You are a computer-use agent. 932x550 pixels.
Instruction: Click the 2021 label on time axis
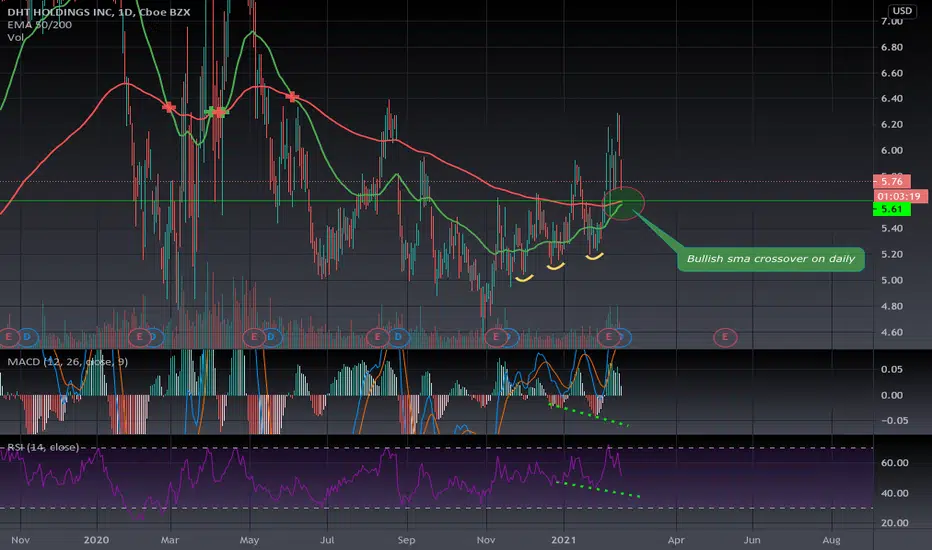tap(563, 540)
